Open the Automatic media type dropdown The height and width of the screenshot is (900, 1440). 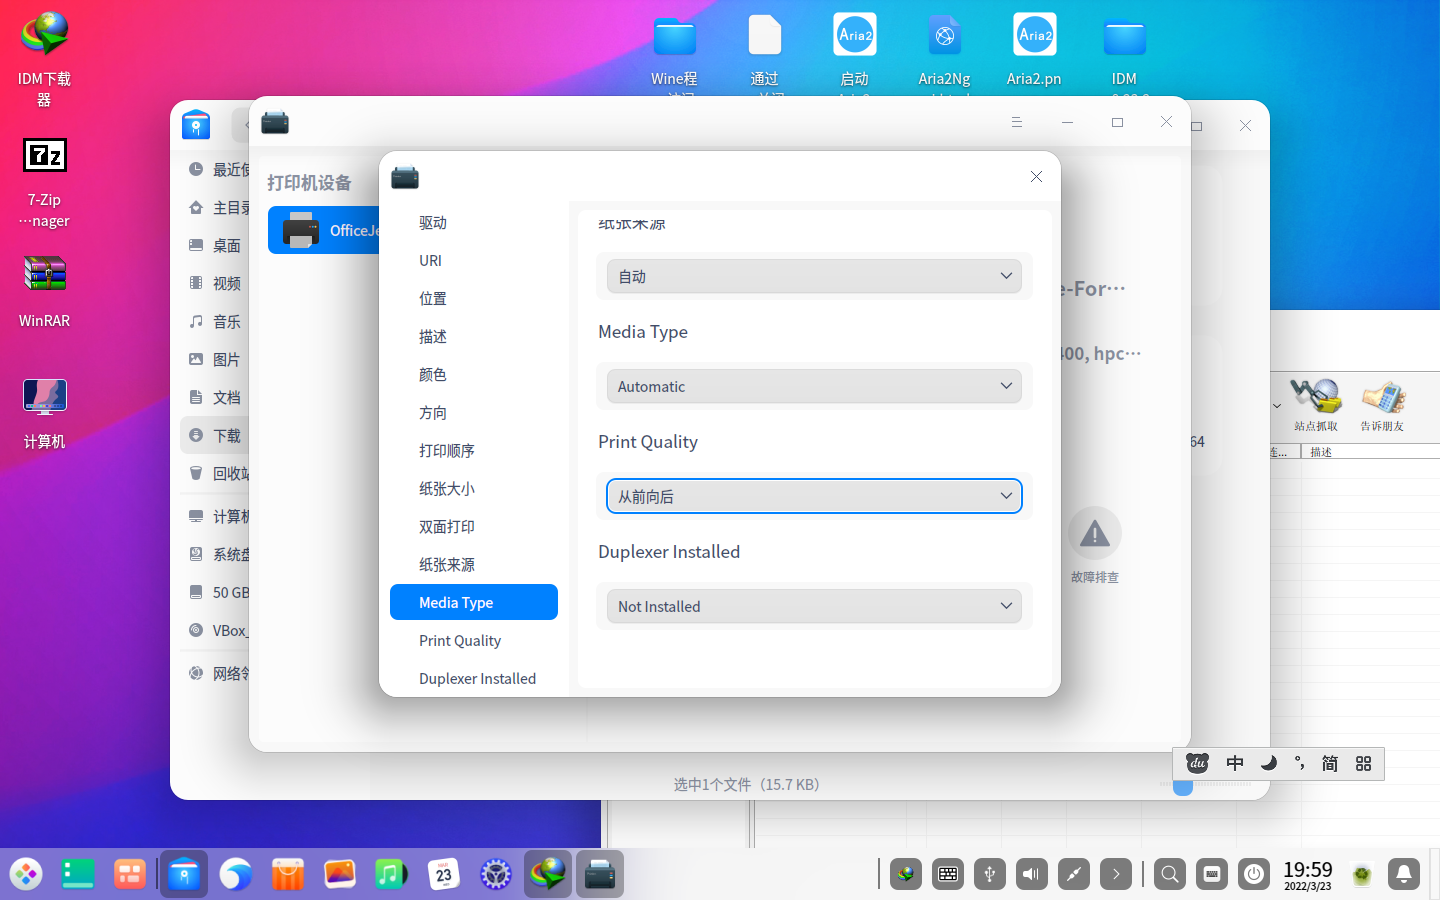814,386
